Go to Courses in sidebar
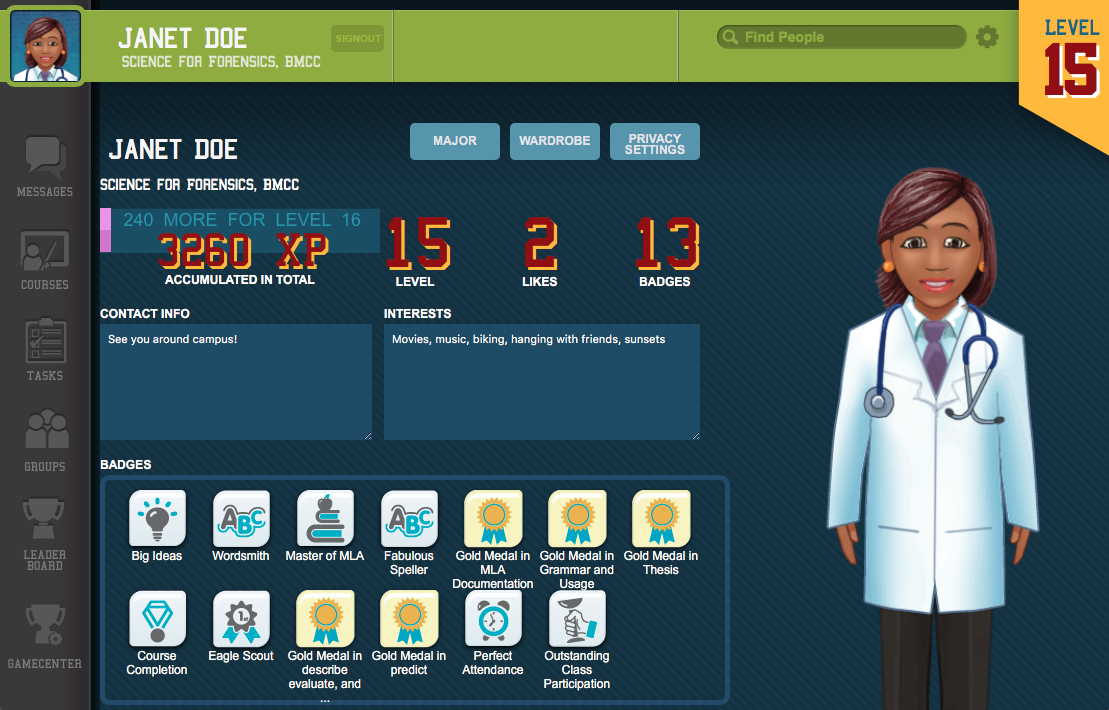 (45, 254)
